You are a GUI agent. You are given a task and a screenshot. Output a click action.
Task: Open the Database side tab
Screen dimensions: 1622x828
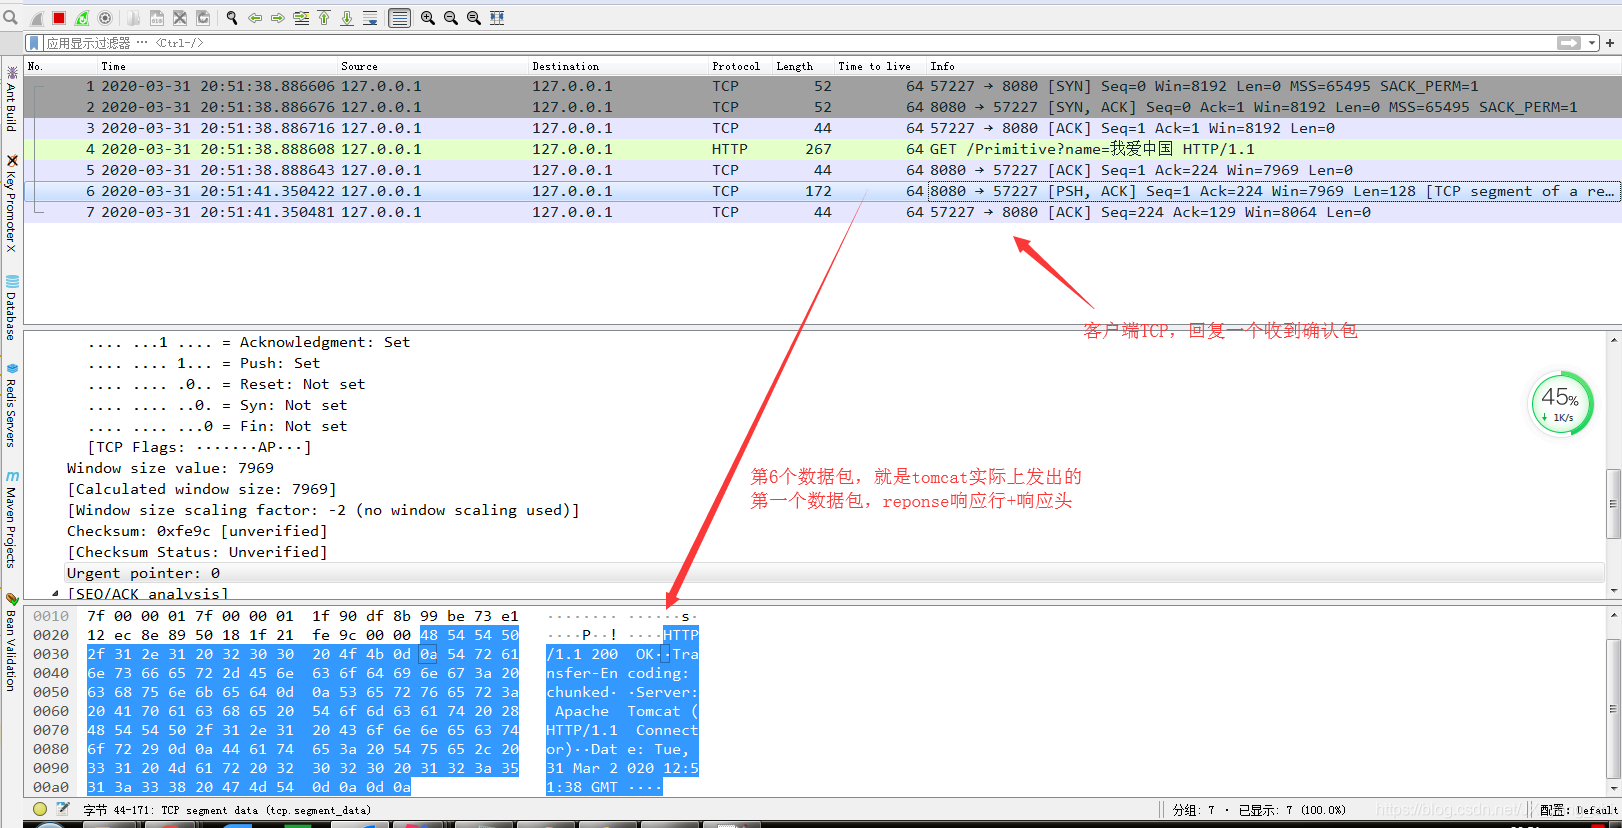click(x=11, y=308)
